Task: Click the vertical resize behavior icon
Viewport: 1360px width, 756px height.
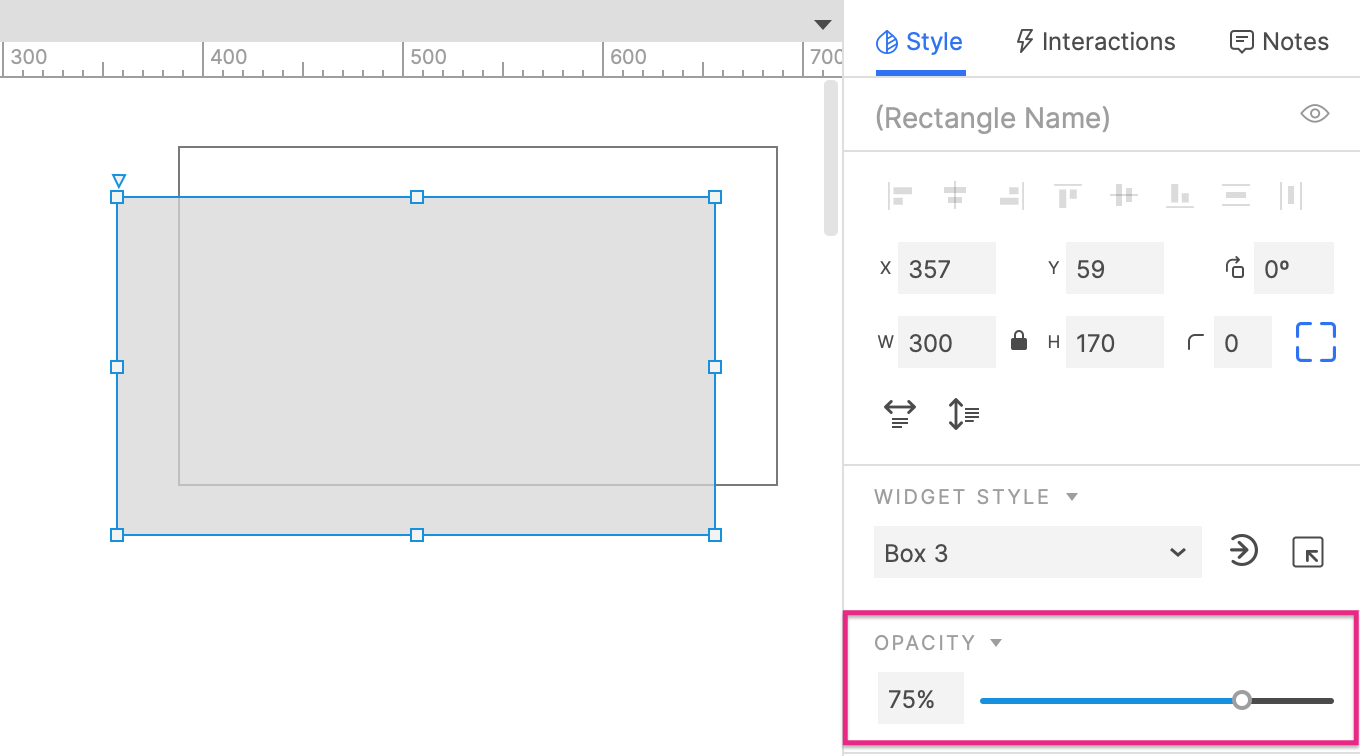Action: (x=962, y=414)
